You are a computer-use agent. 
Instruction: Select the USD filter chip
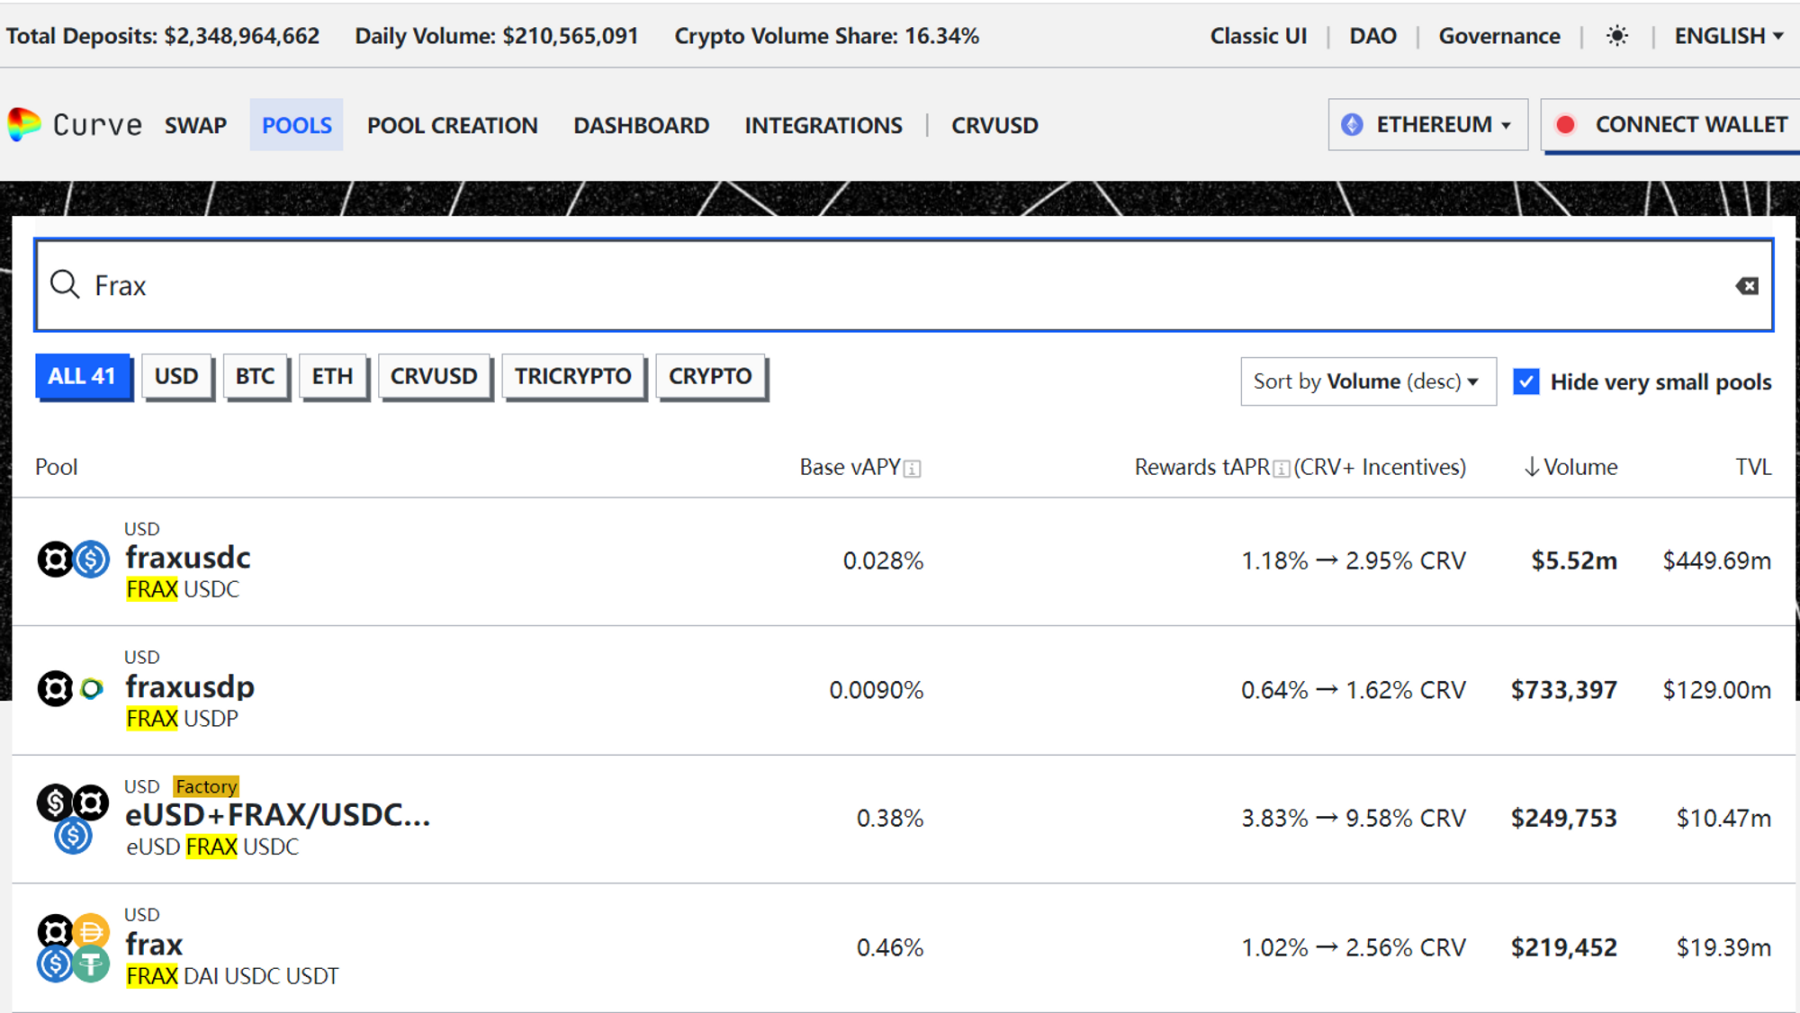pyautogui.click(x=176, y=377)
